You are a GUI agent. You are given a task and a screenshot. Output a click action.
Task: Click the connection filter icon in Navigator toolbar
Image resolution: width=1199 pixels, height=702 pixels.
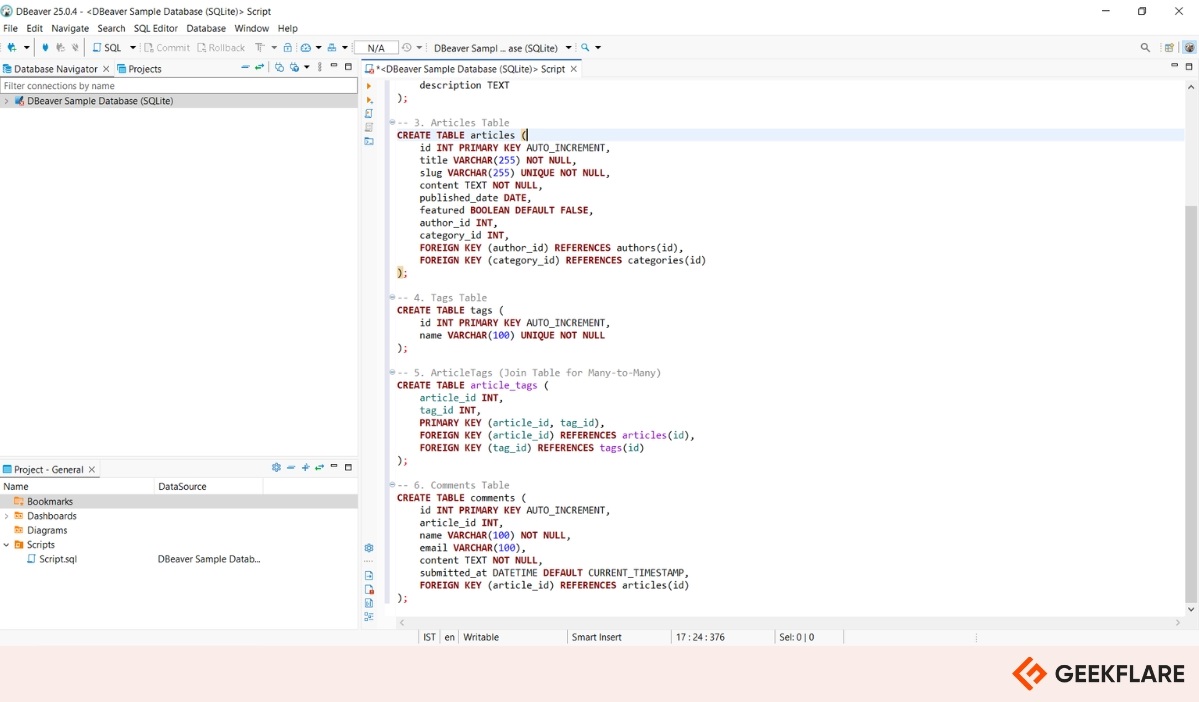(294, 67)
